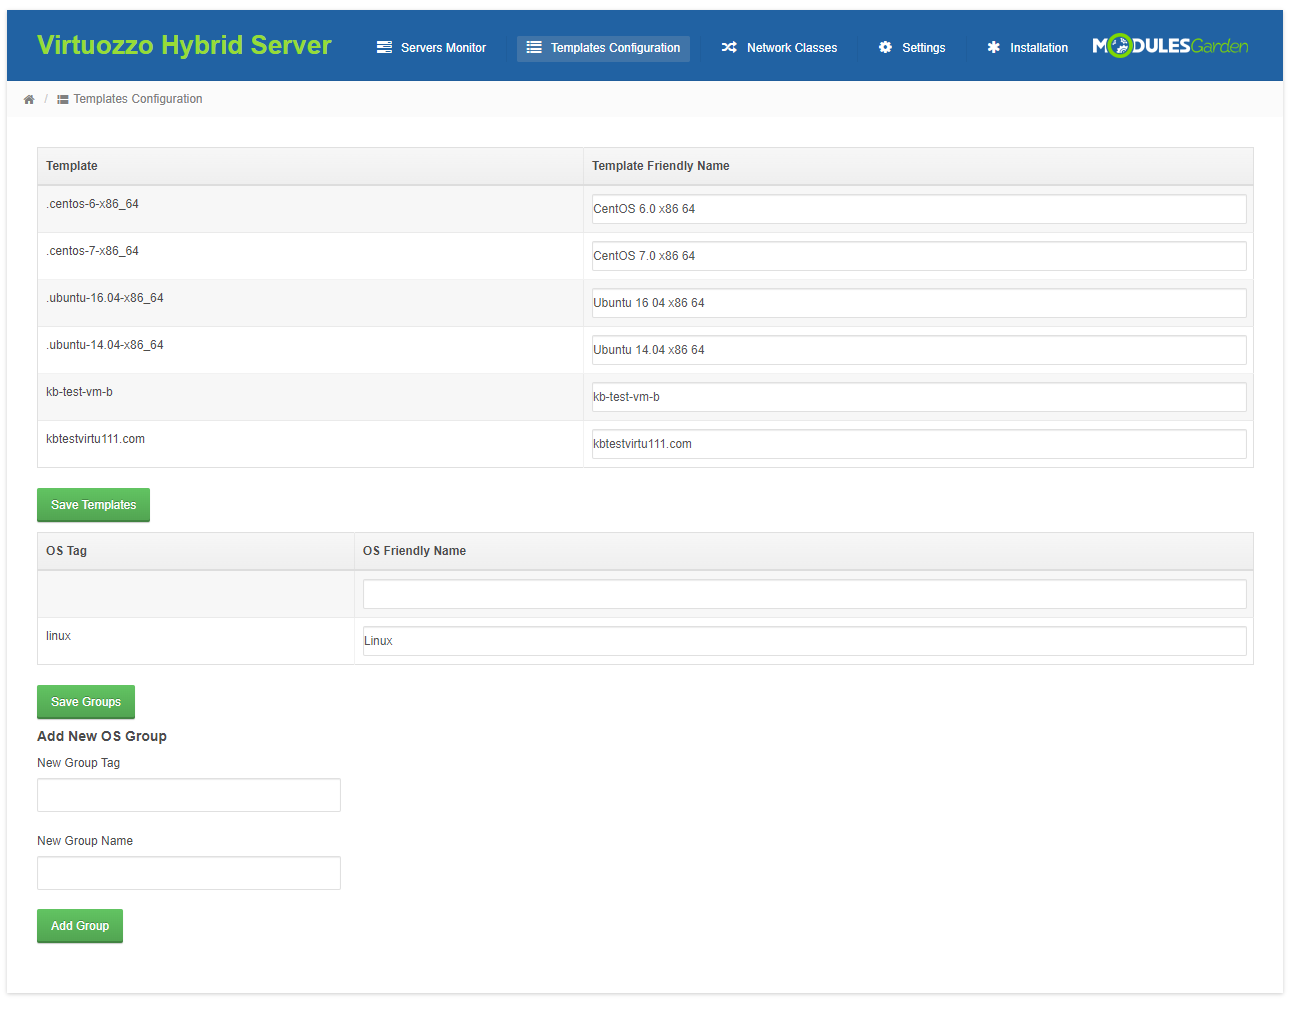The width and height of the screenshot is (1295, 1016).
Task: Click Templates Configuration breadcrumb link
Action: click(138, 99)
